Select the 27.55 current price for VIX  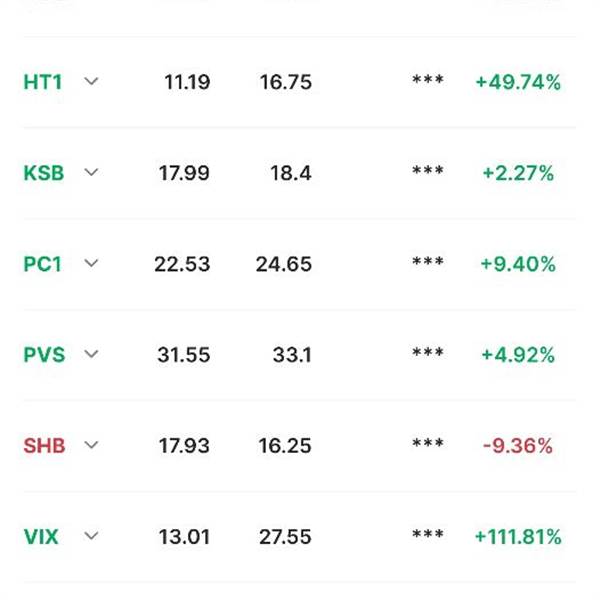click(285, 536)
